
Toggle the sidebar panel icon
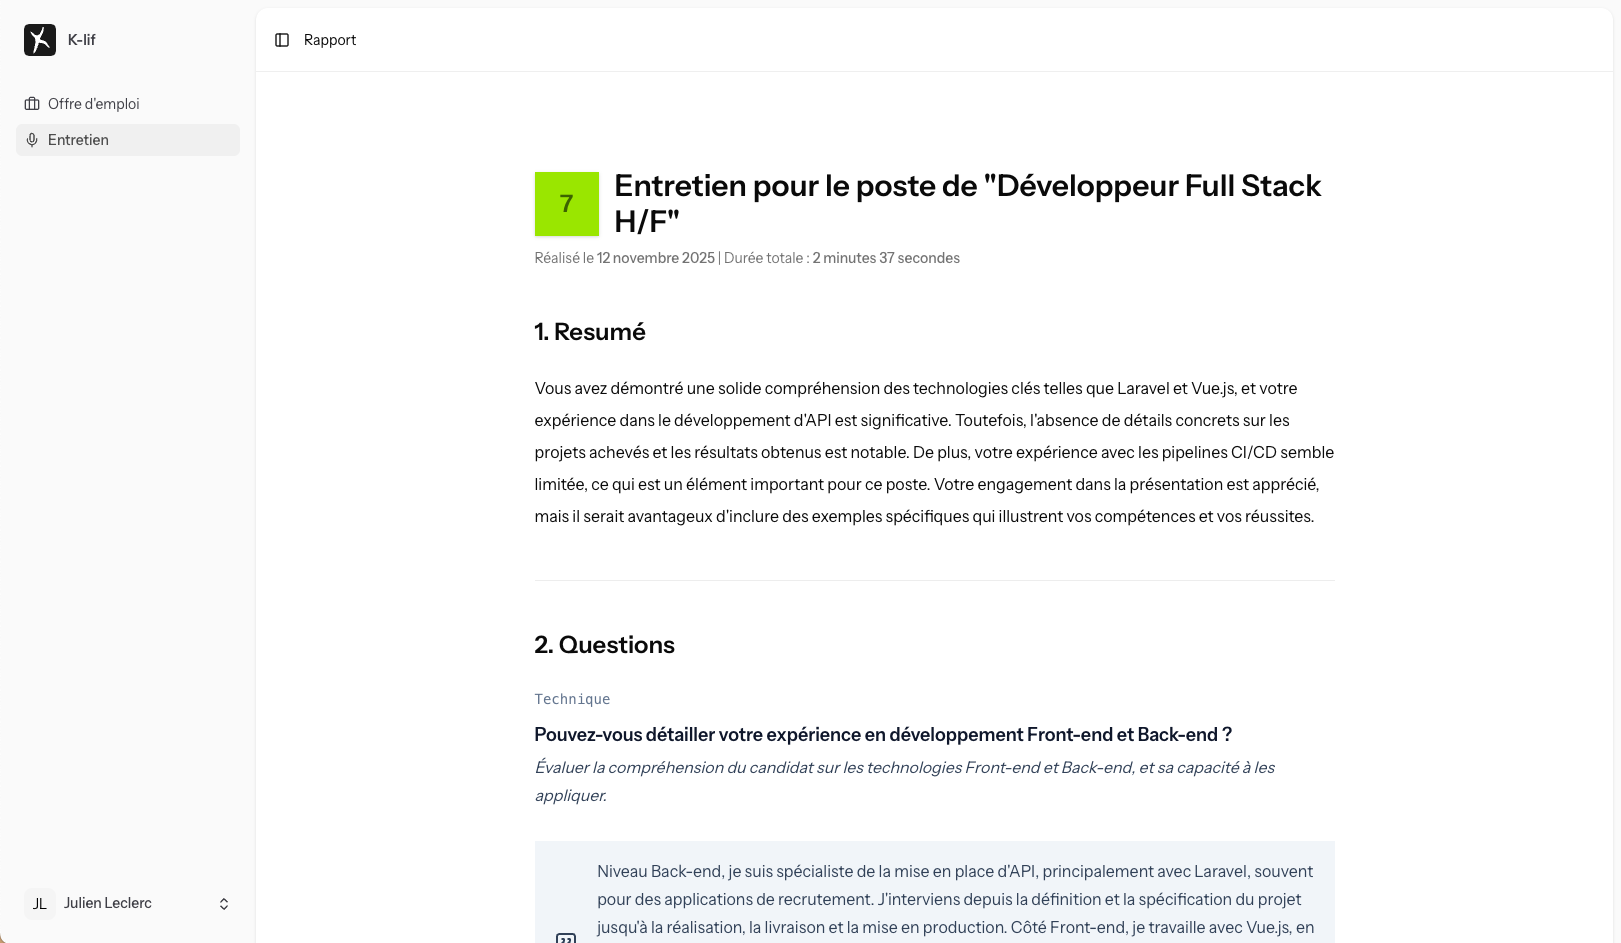click(282, 40)
